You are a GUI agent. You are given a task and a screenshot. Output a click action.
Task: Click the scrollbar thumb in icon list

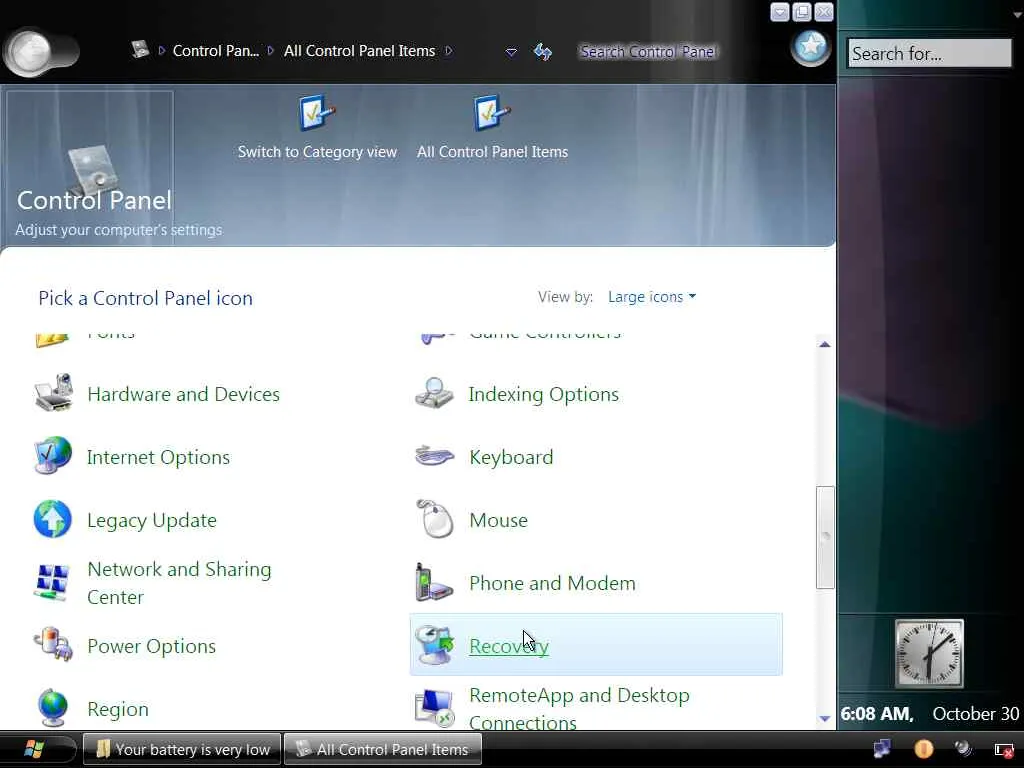tap(825, 537)
